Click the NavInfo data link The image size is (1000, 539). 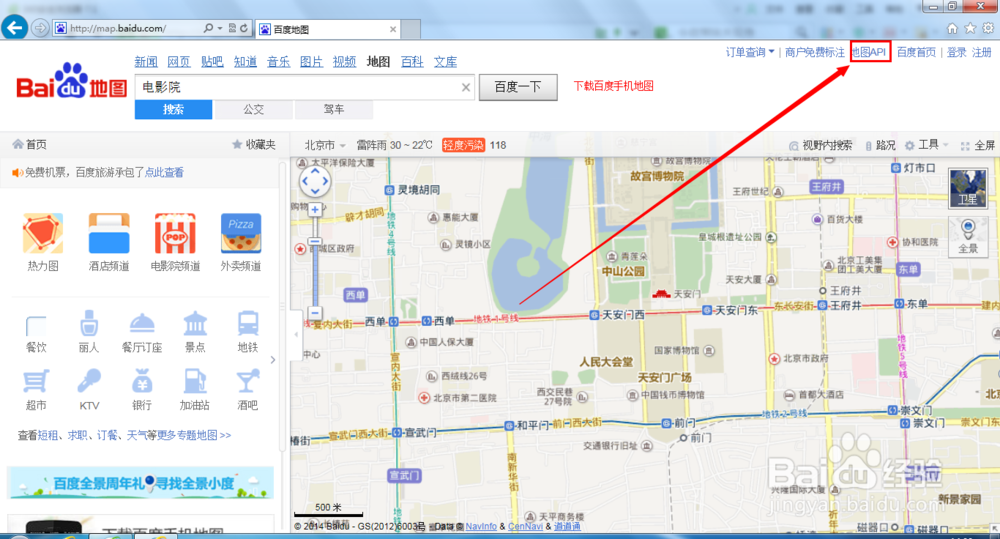pos(481,526)
